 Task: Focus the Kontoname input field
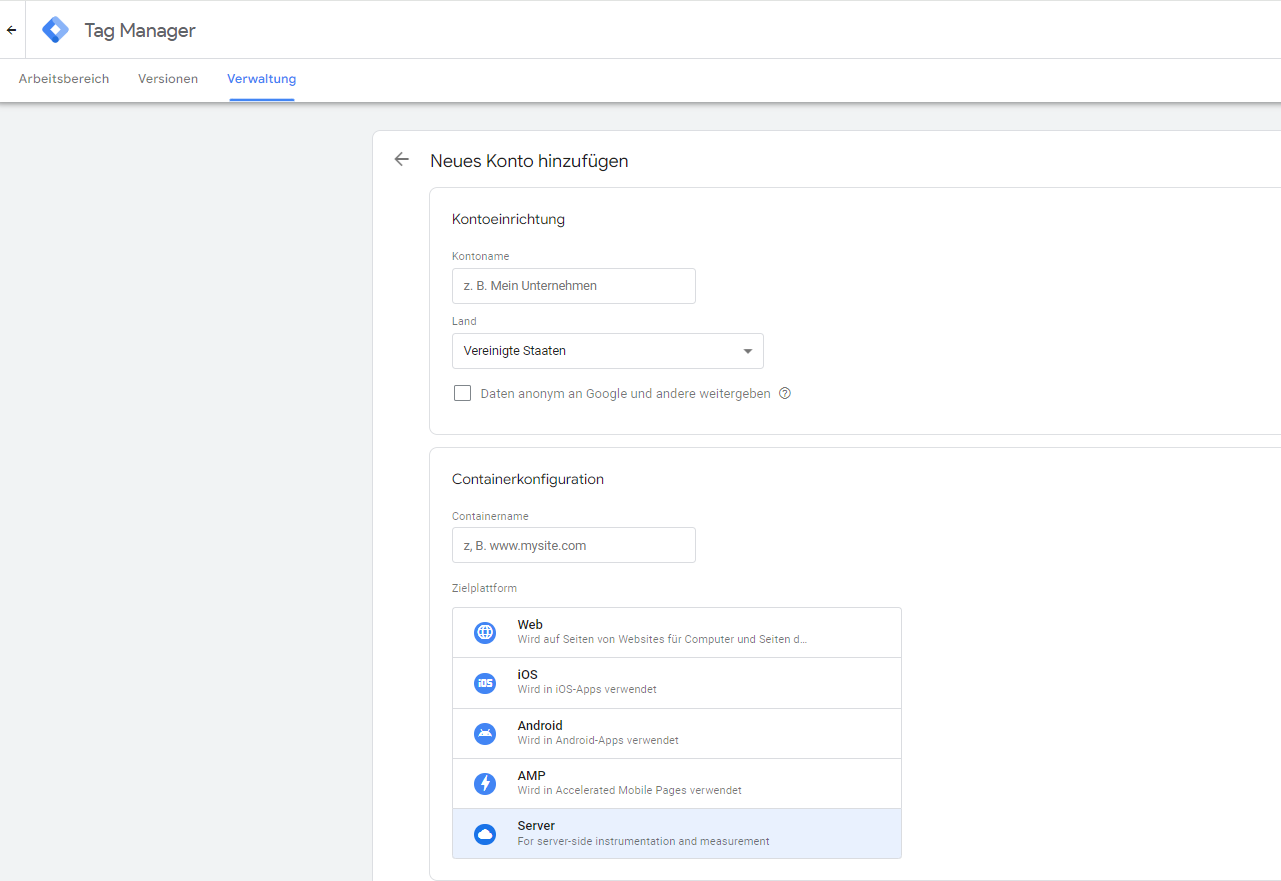point(574,286)
